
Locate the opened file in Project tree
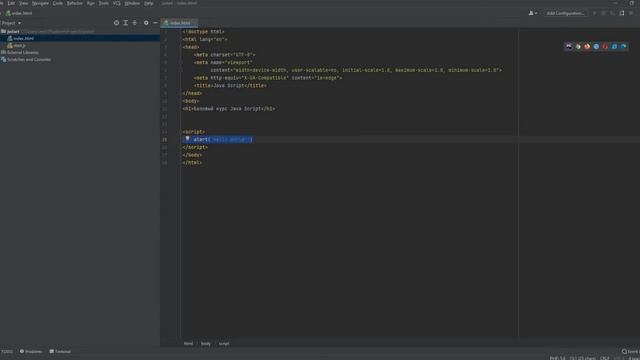coord(116,23)
